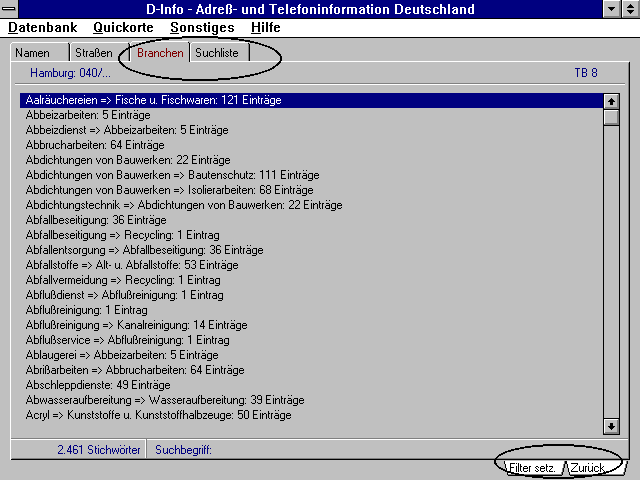Viewport: 640px width, 480px height.
Task: Click the vertical scrollbar thumb
Action: pyautogui.click(x=611, y=117)
